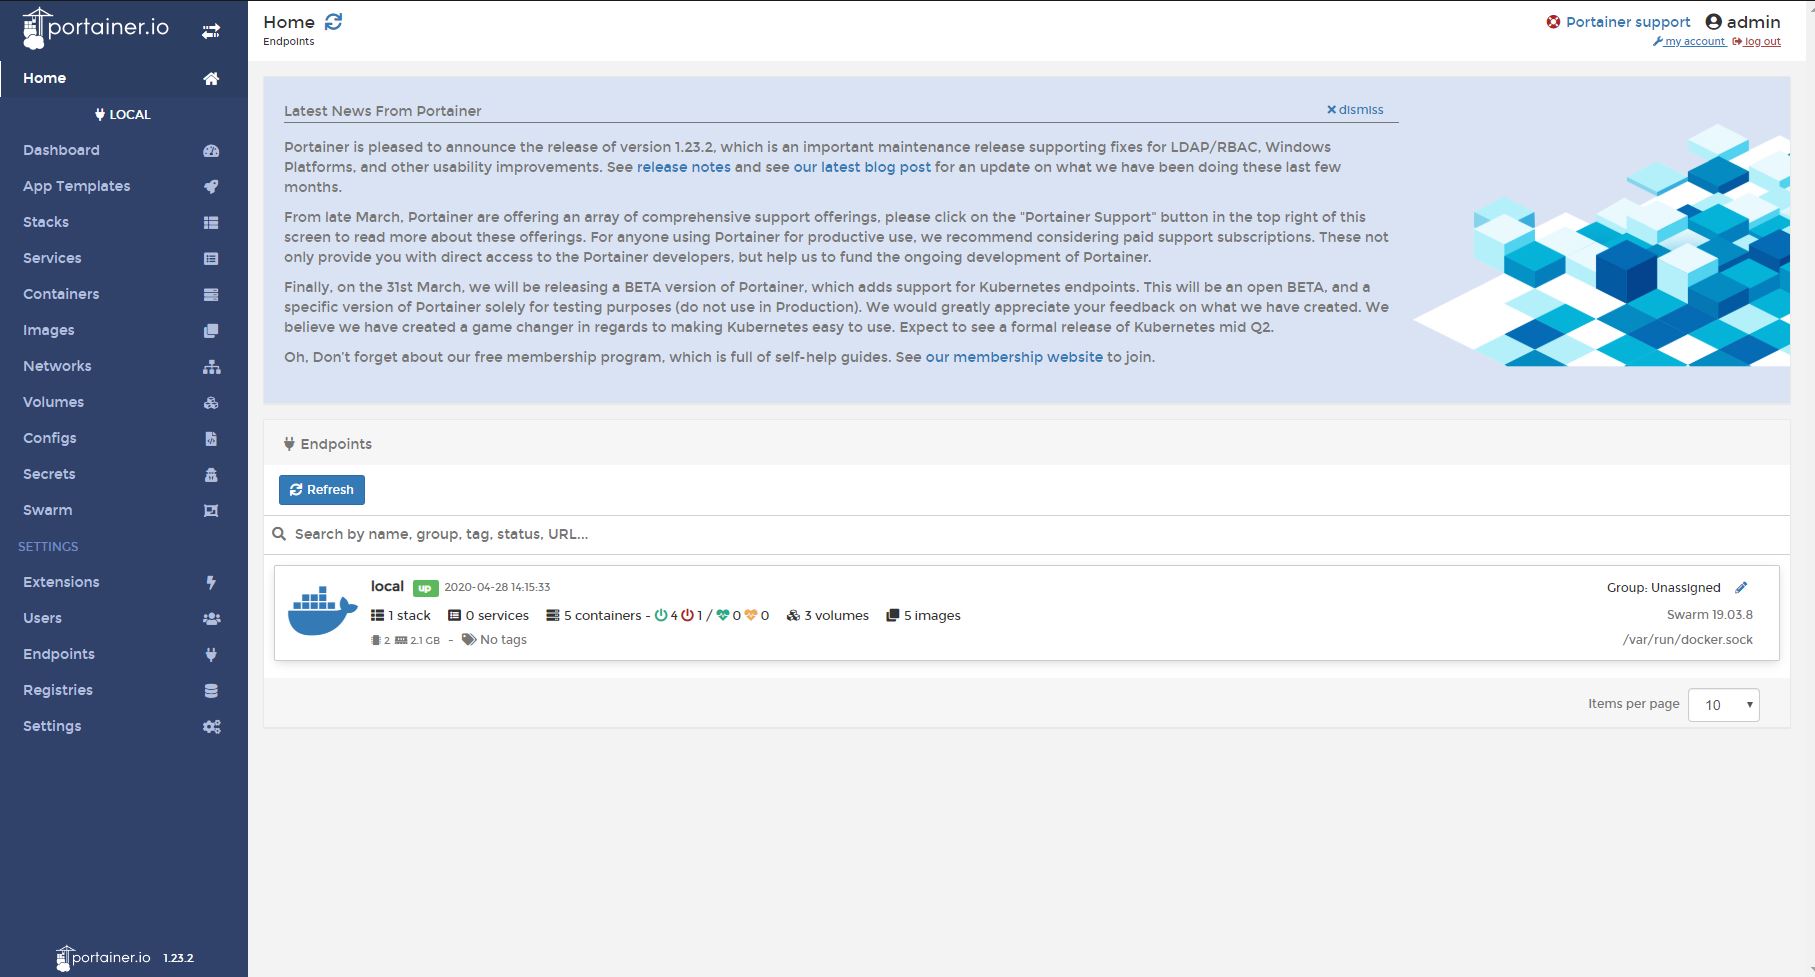Click the pencil edit icon for local endpoint
1815x977 pixels.
[1741, 587]
